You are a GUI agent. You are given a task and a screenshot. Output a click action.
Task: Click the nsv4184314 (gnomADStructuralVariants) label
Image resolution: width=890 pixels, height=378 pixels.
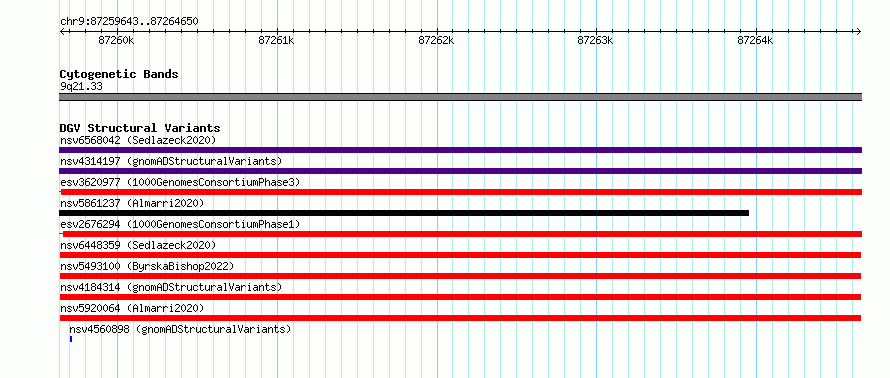click(171, 287)
